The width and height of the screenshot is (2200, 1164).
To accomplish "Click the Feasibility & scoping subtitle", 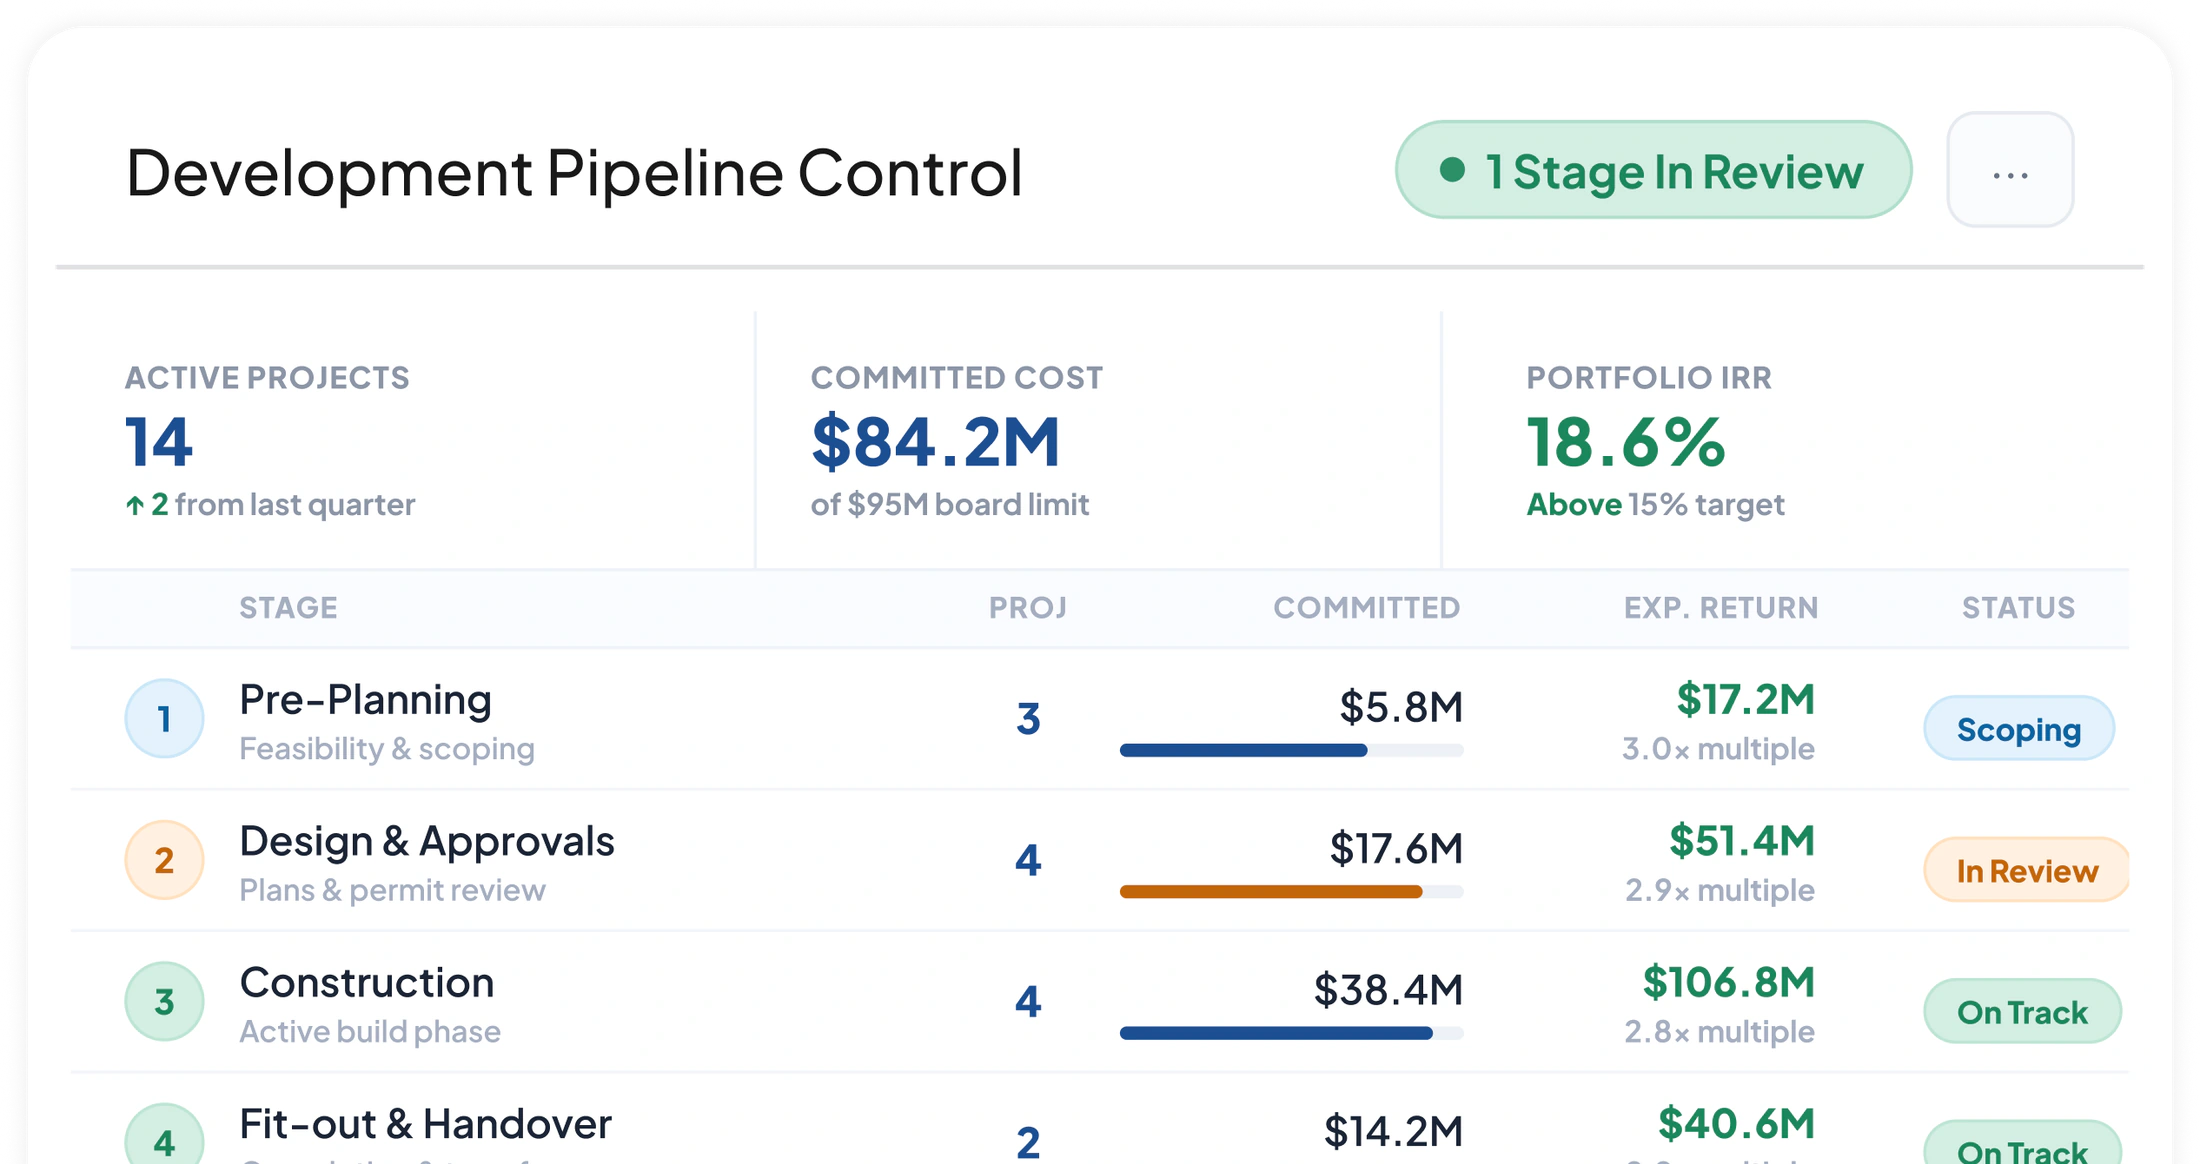I will point(387,748).
